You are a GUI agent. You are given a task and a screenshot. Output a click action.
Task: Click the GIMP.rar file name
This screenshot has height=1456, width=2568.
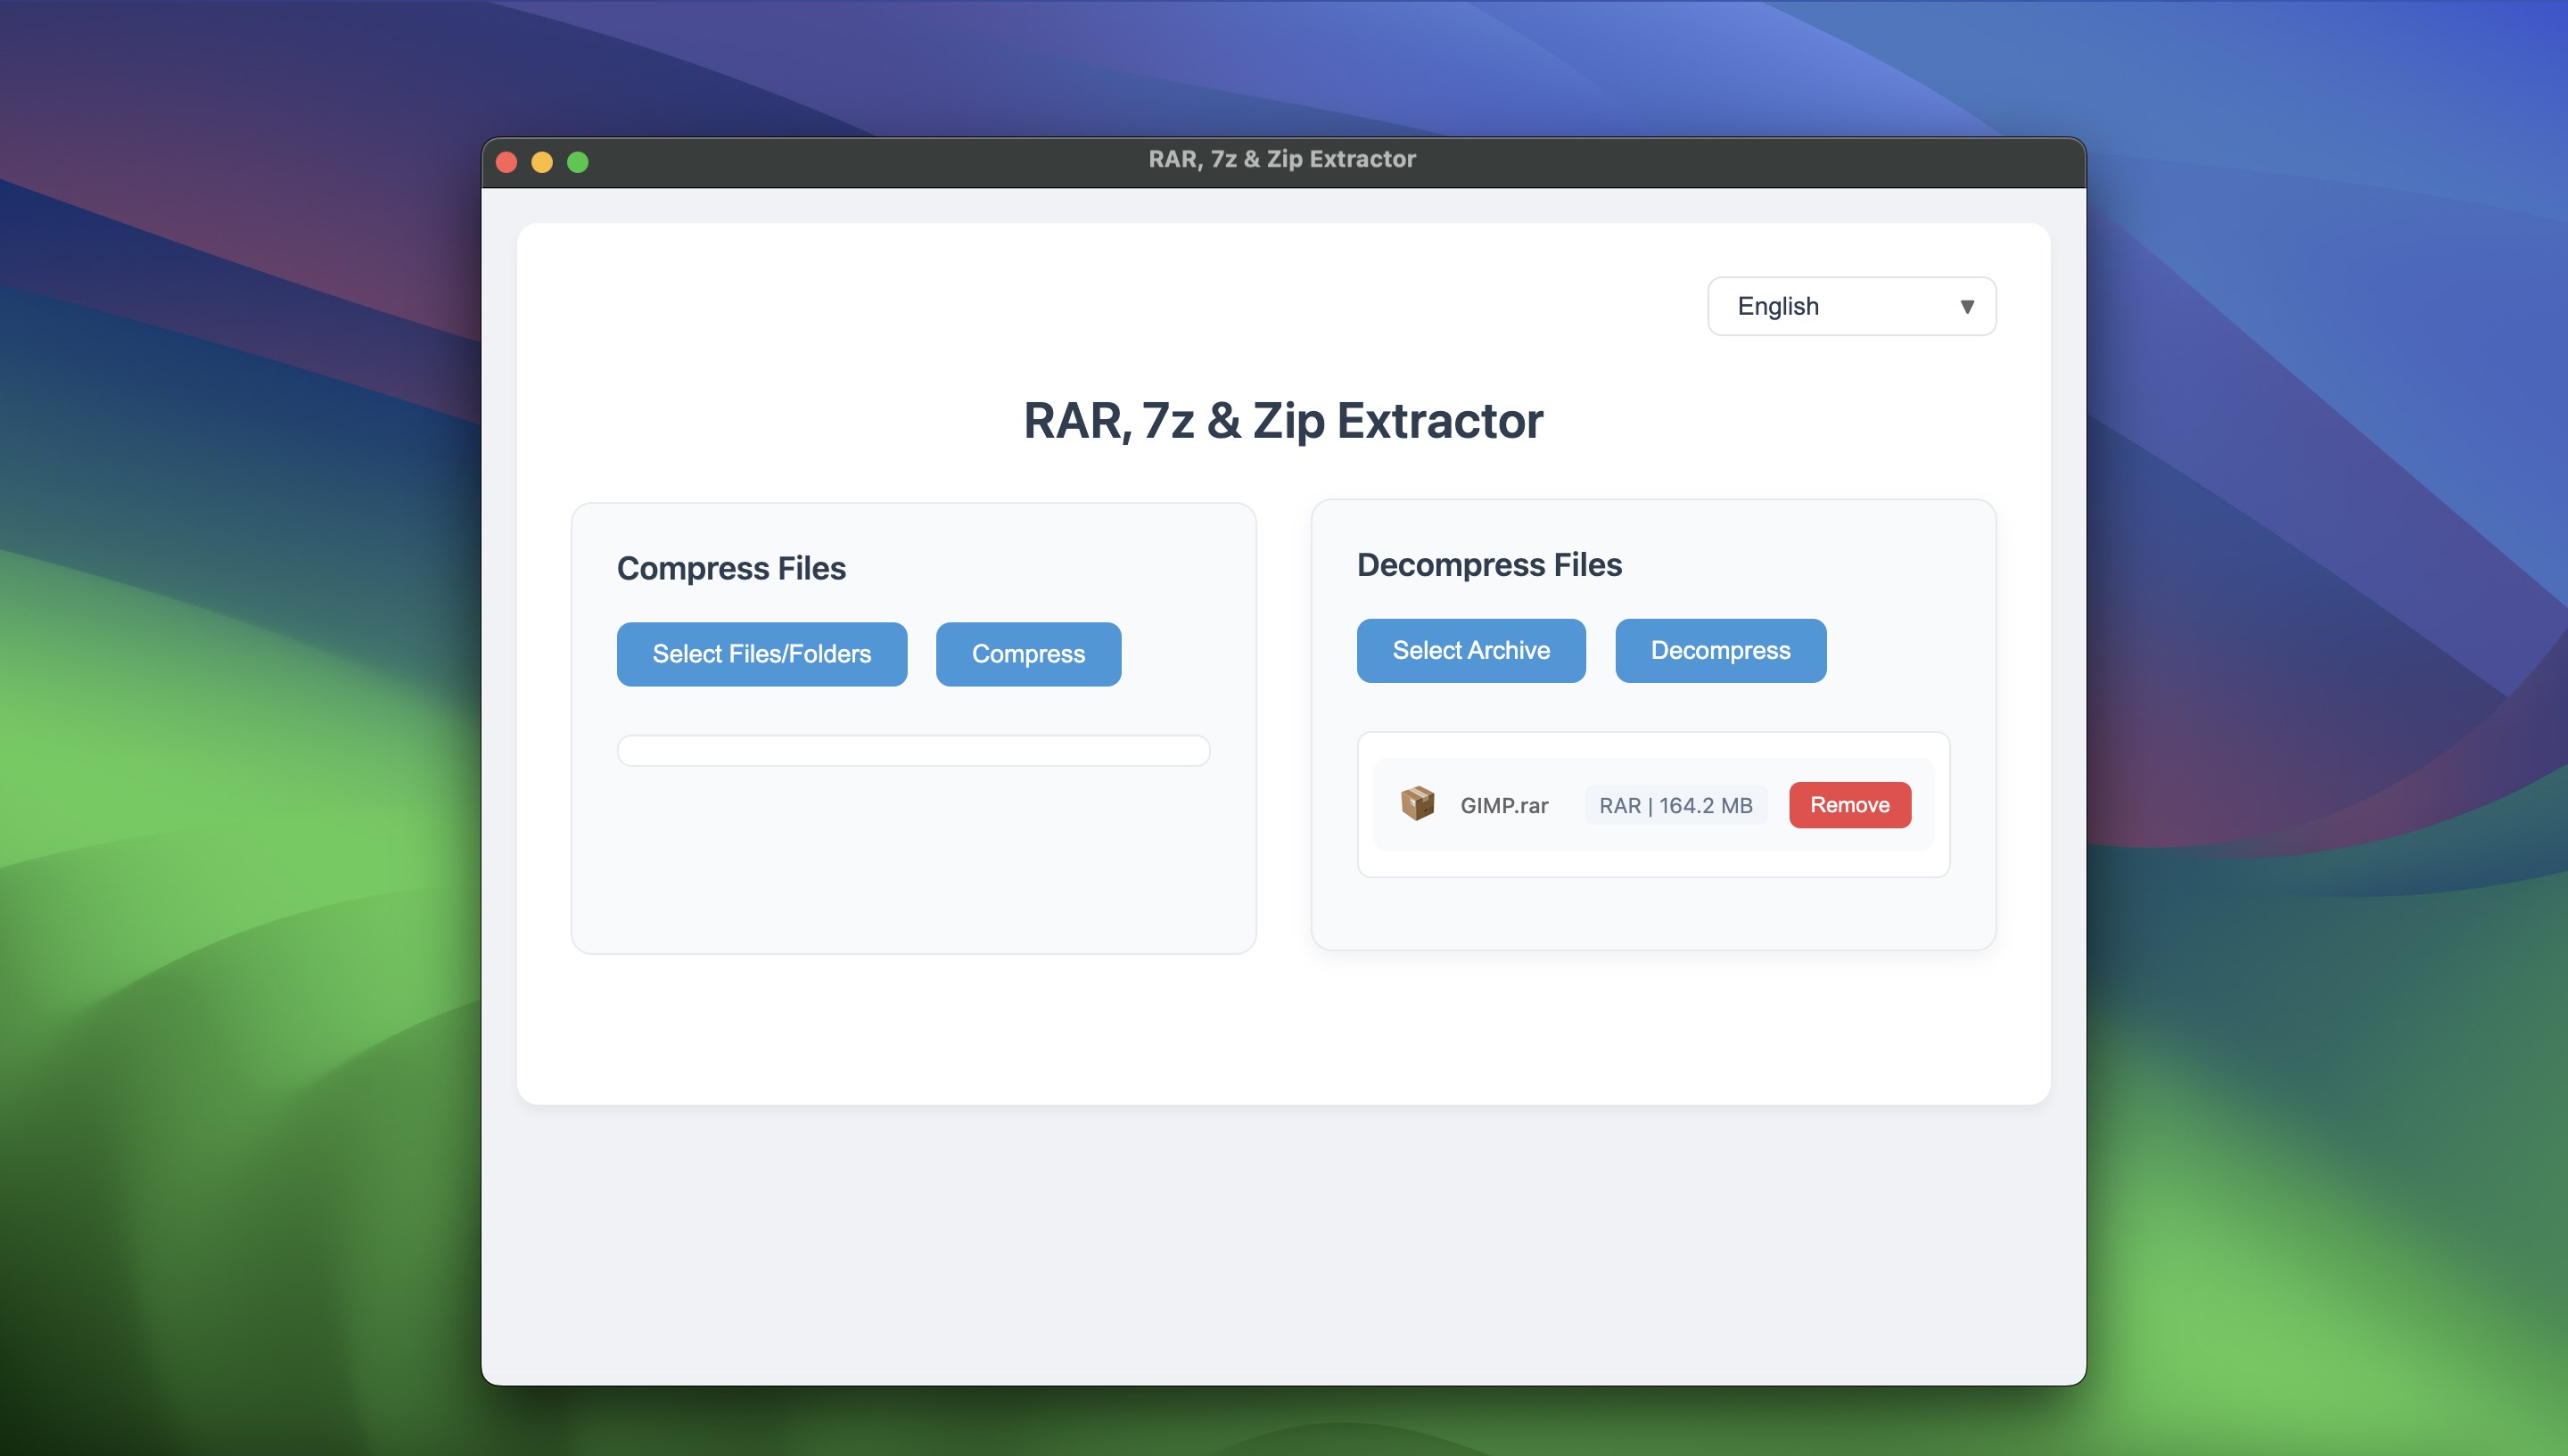1504,806
